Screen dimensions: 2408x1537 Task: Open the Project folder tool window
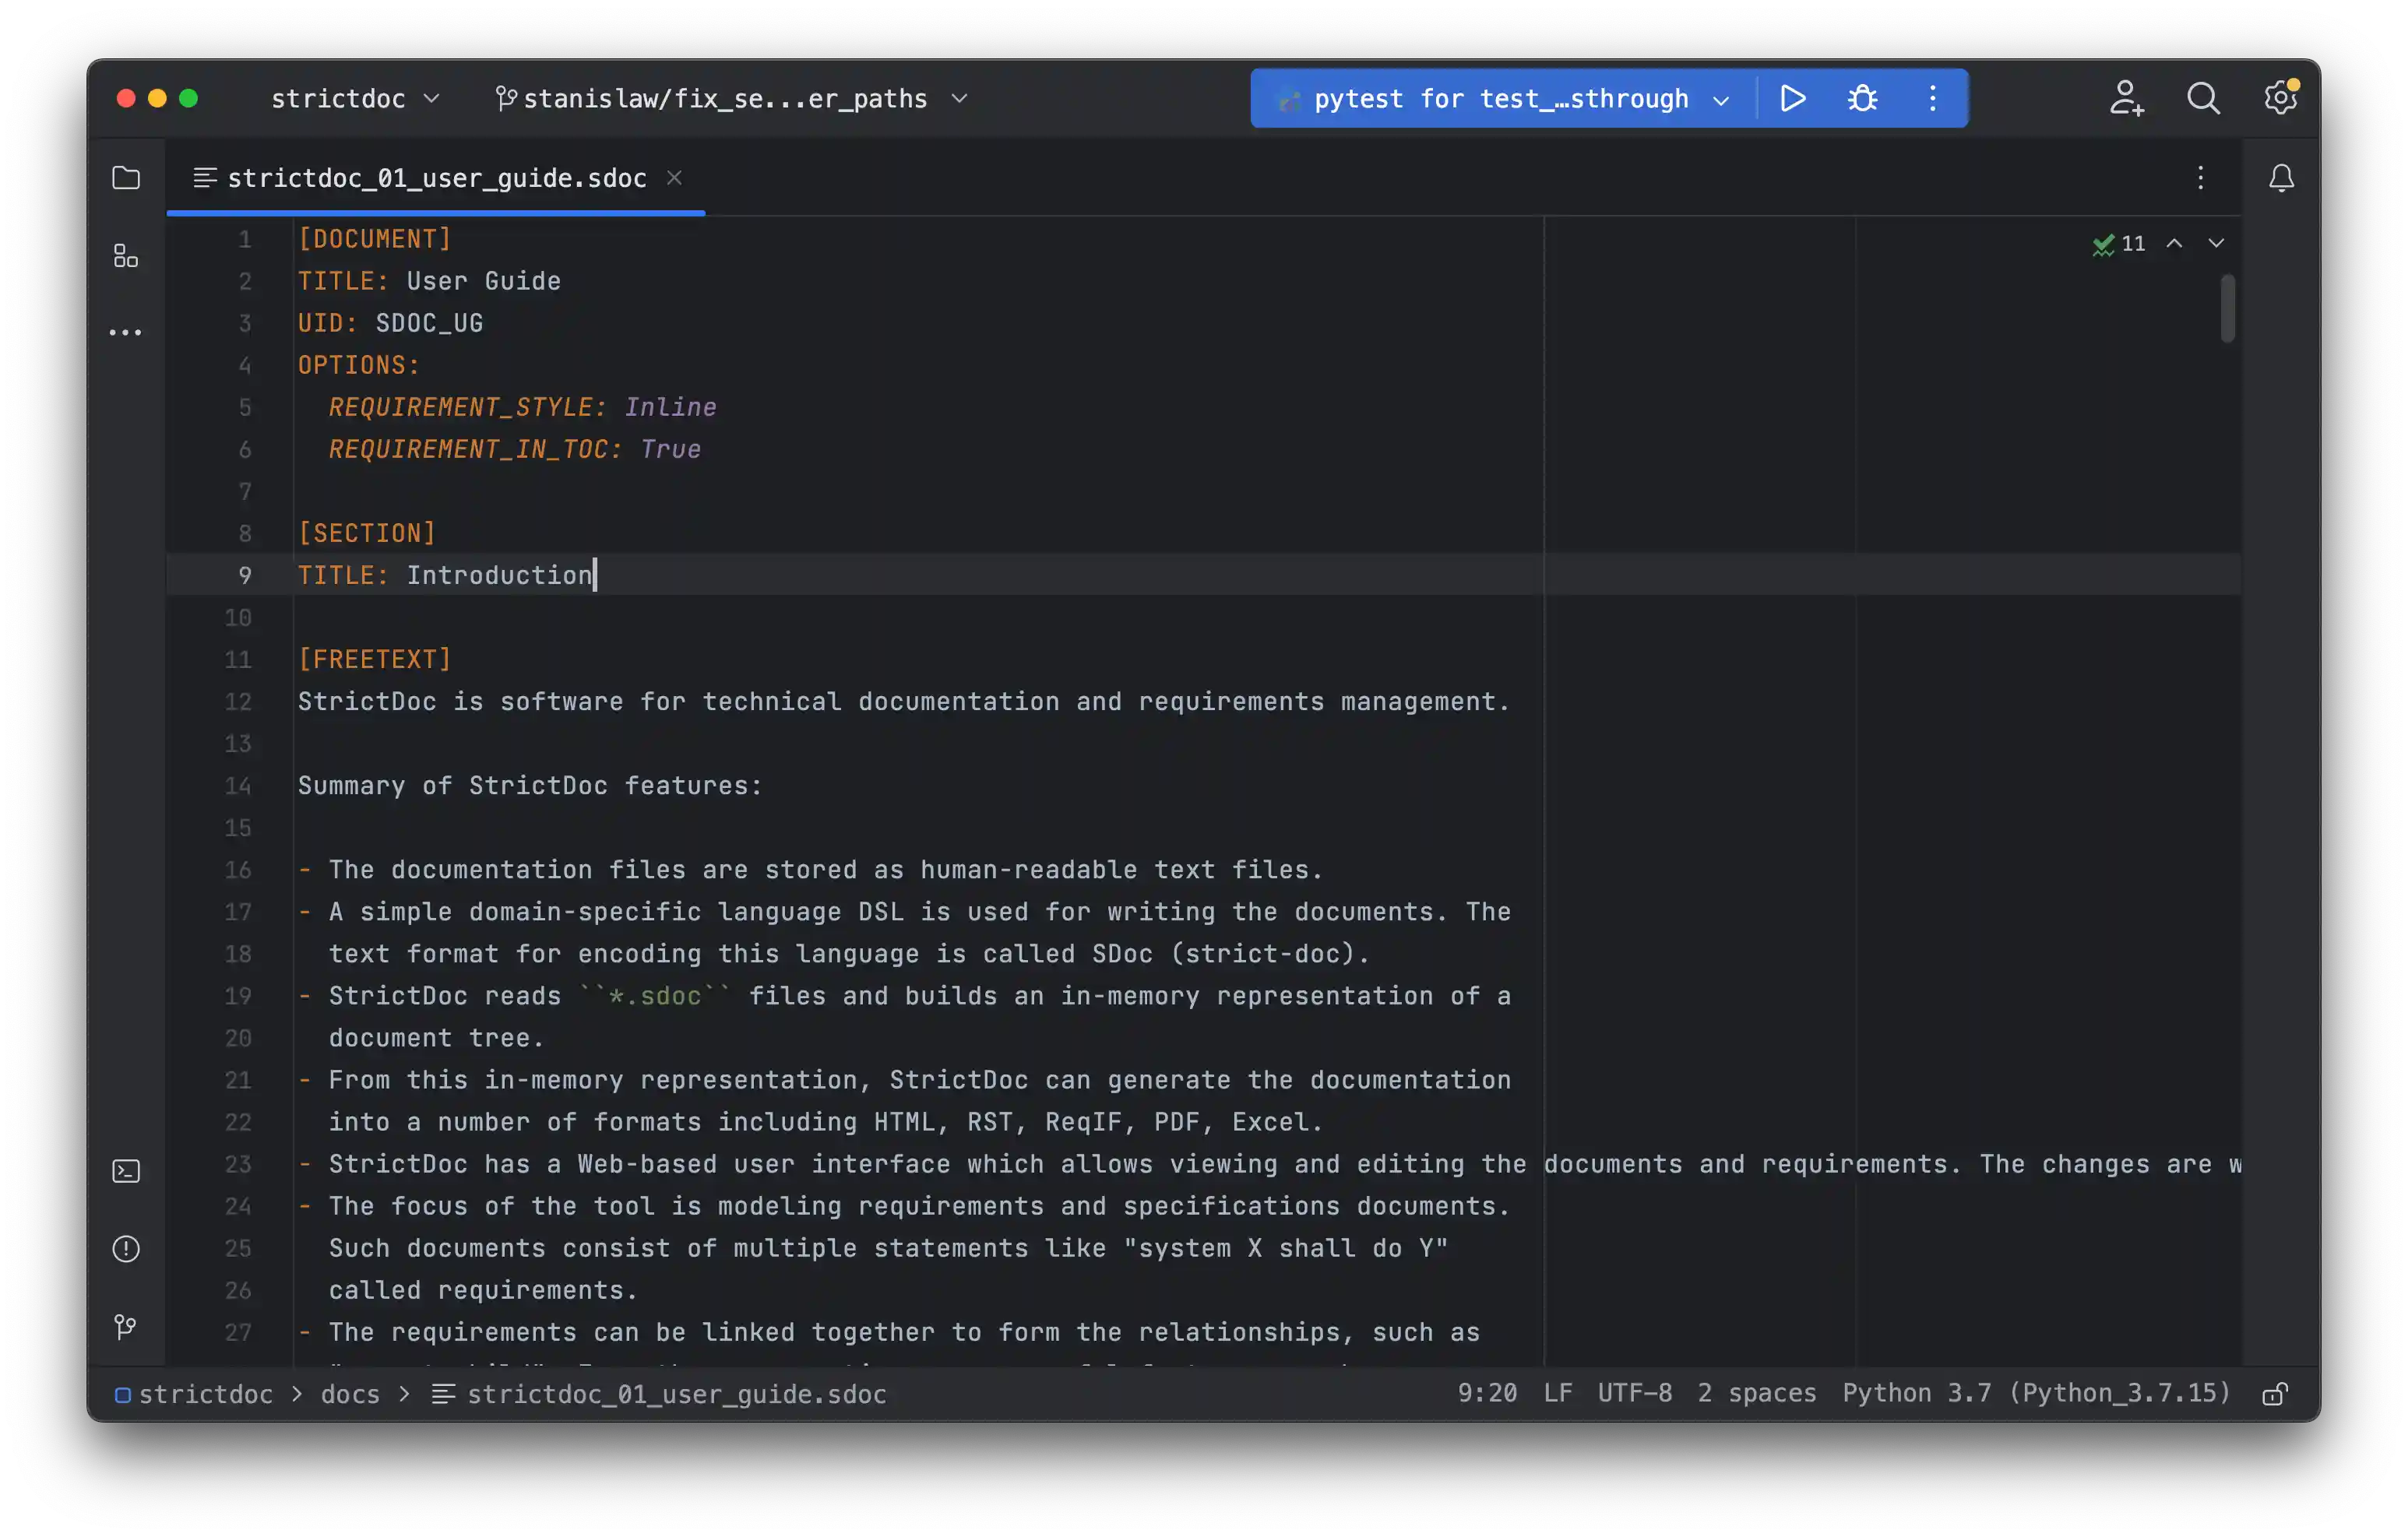click(x=126, y=178)
